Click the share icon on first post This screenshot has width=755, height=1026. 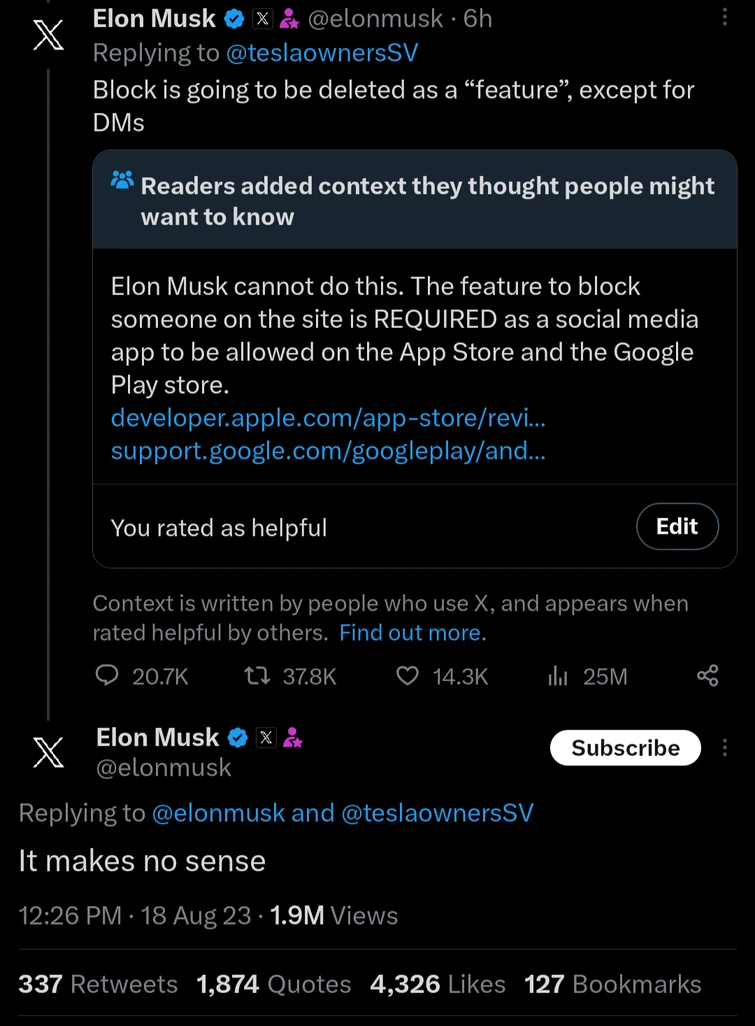coord(707,677)
